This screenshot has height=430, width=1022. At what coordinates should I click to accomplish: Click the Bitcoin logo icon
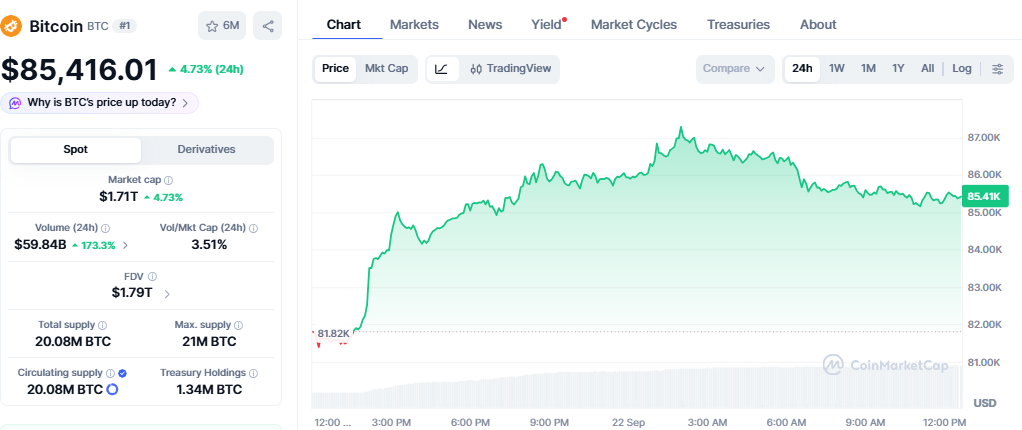click(12, 26)
